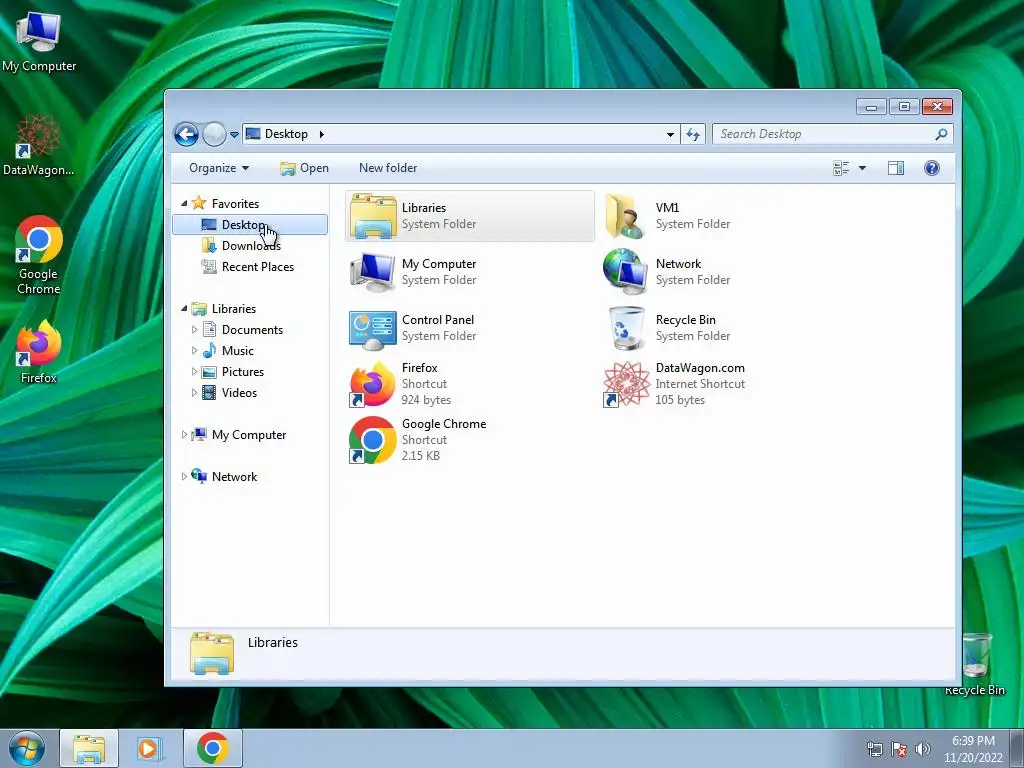Click the volume speaker tray icon

point(923,749)
